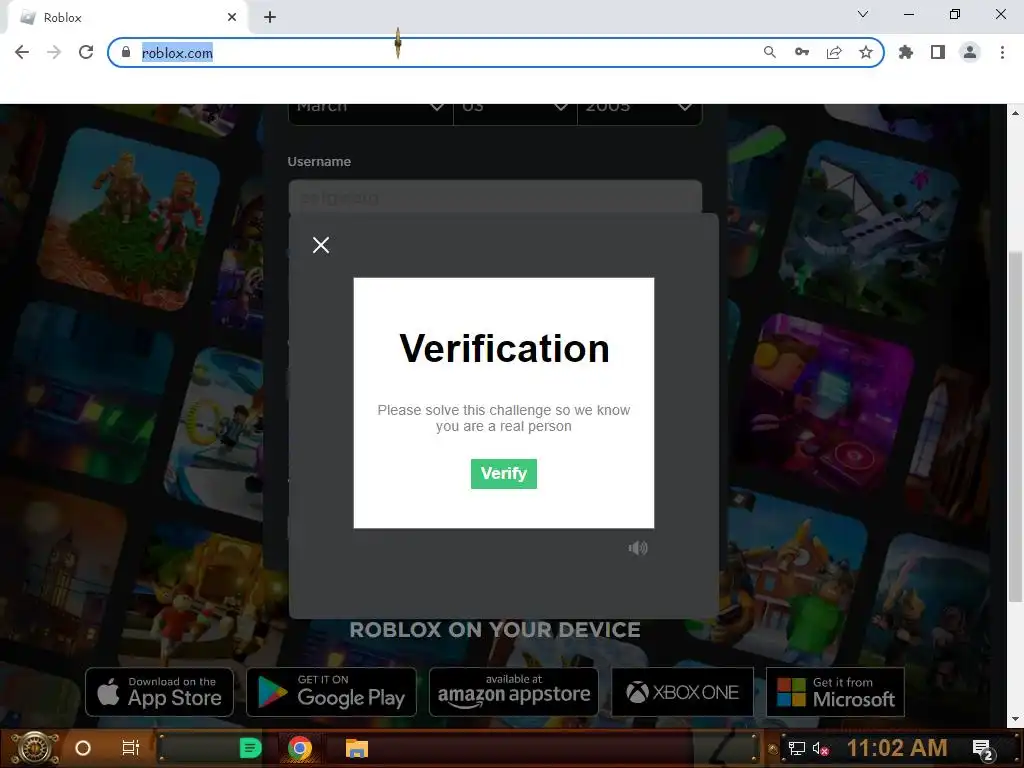The height and width of the screenshot is (768, 1024).
Task: Open the zoom magnifier icon in address bar
Action: 770,52
